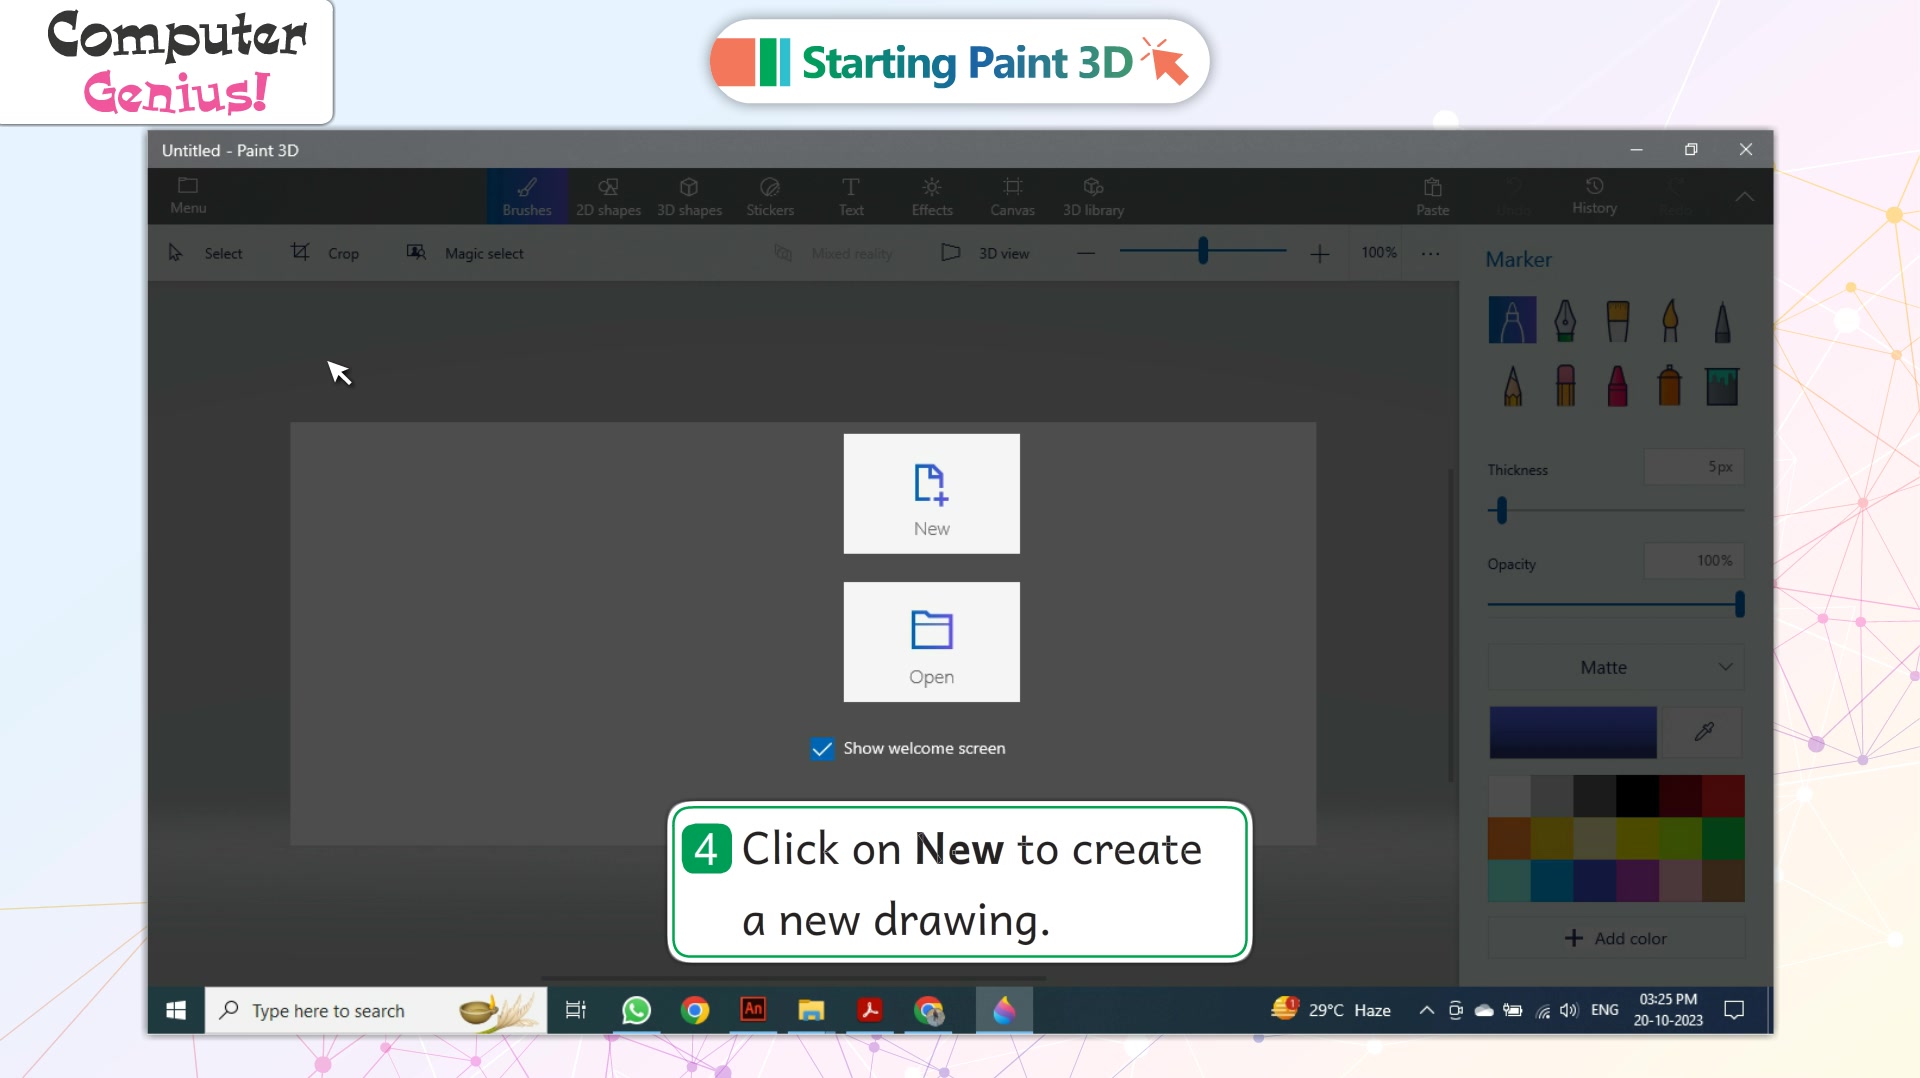
Task: Pick the green color swatch
Action: point(1723,839)
